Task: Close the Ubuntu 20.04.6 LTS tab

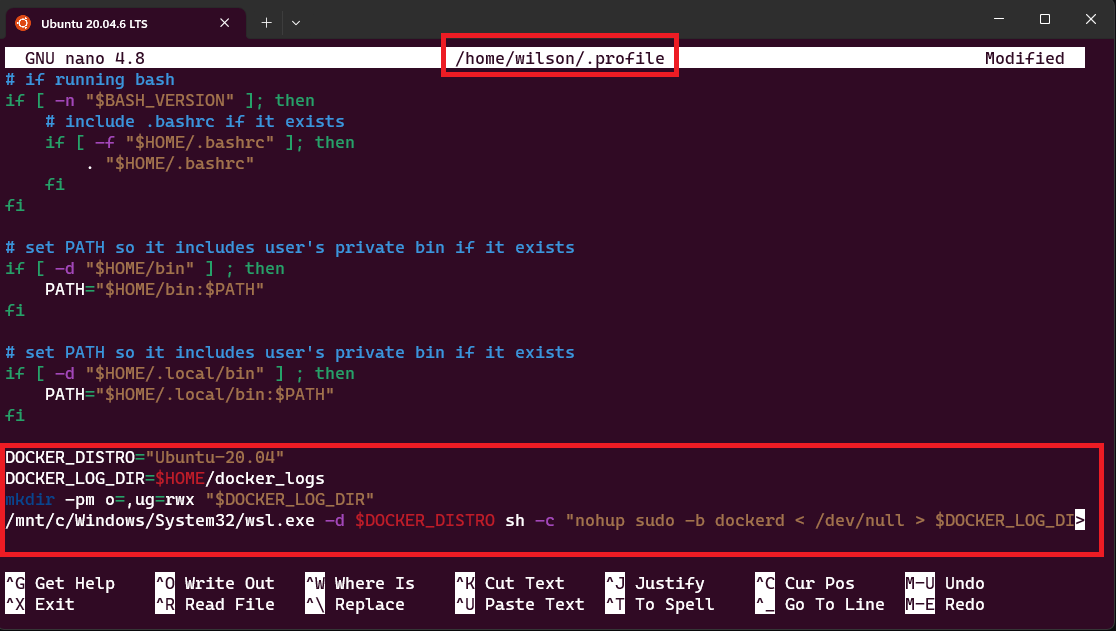Action: tap(225, 22)
